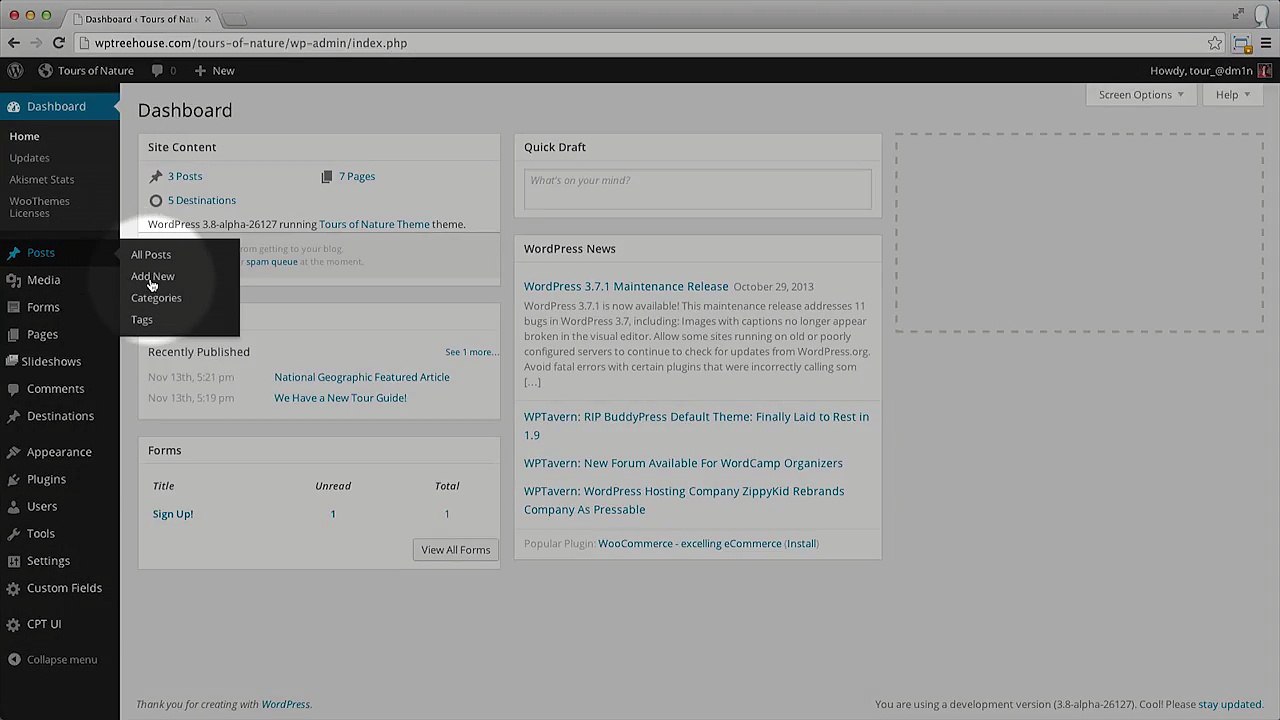
Task: Open WooThemes Licenses in the sidebar
Action: 40,207
